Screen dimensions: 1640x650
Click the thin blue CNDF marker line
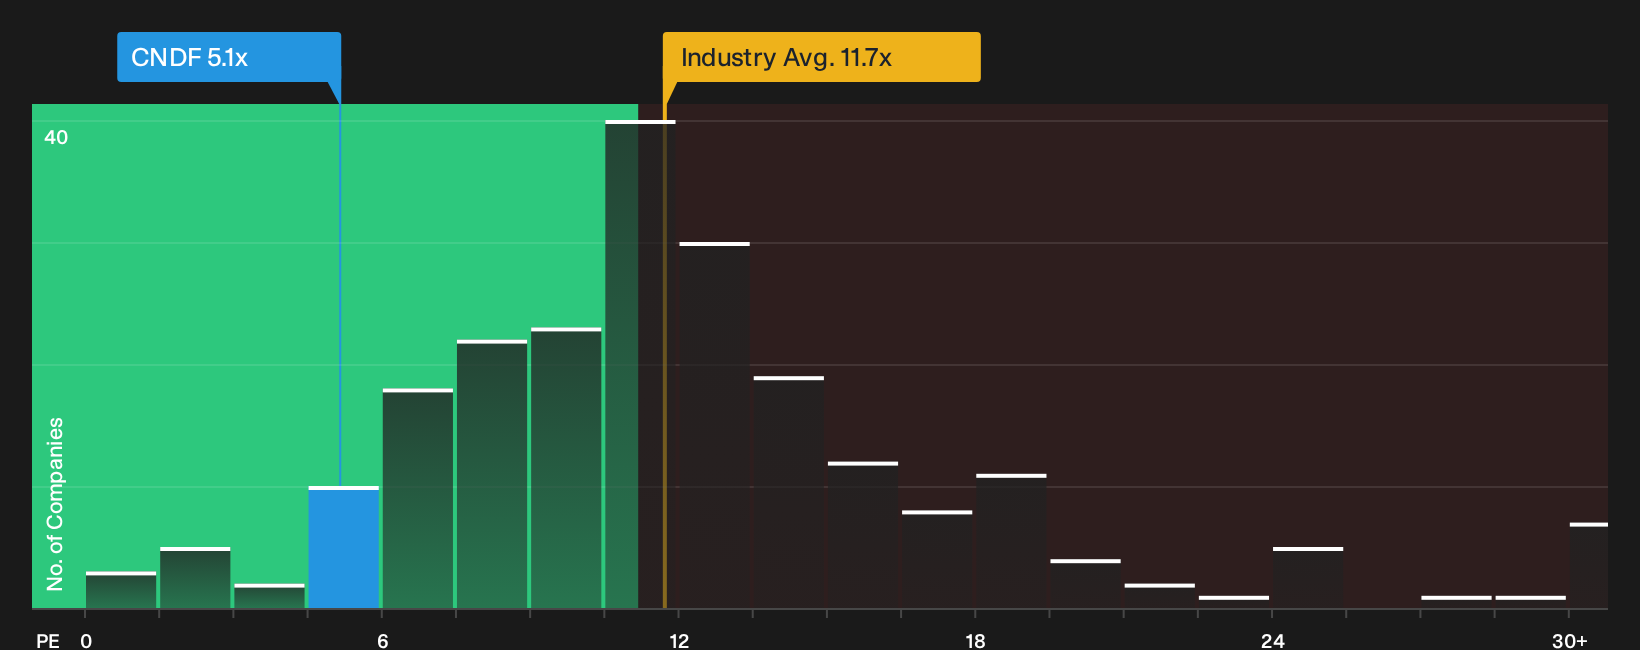340,295
